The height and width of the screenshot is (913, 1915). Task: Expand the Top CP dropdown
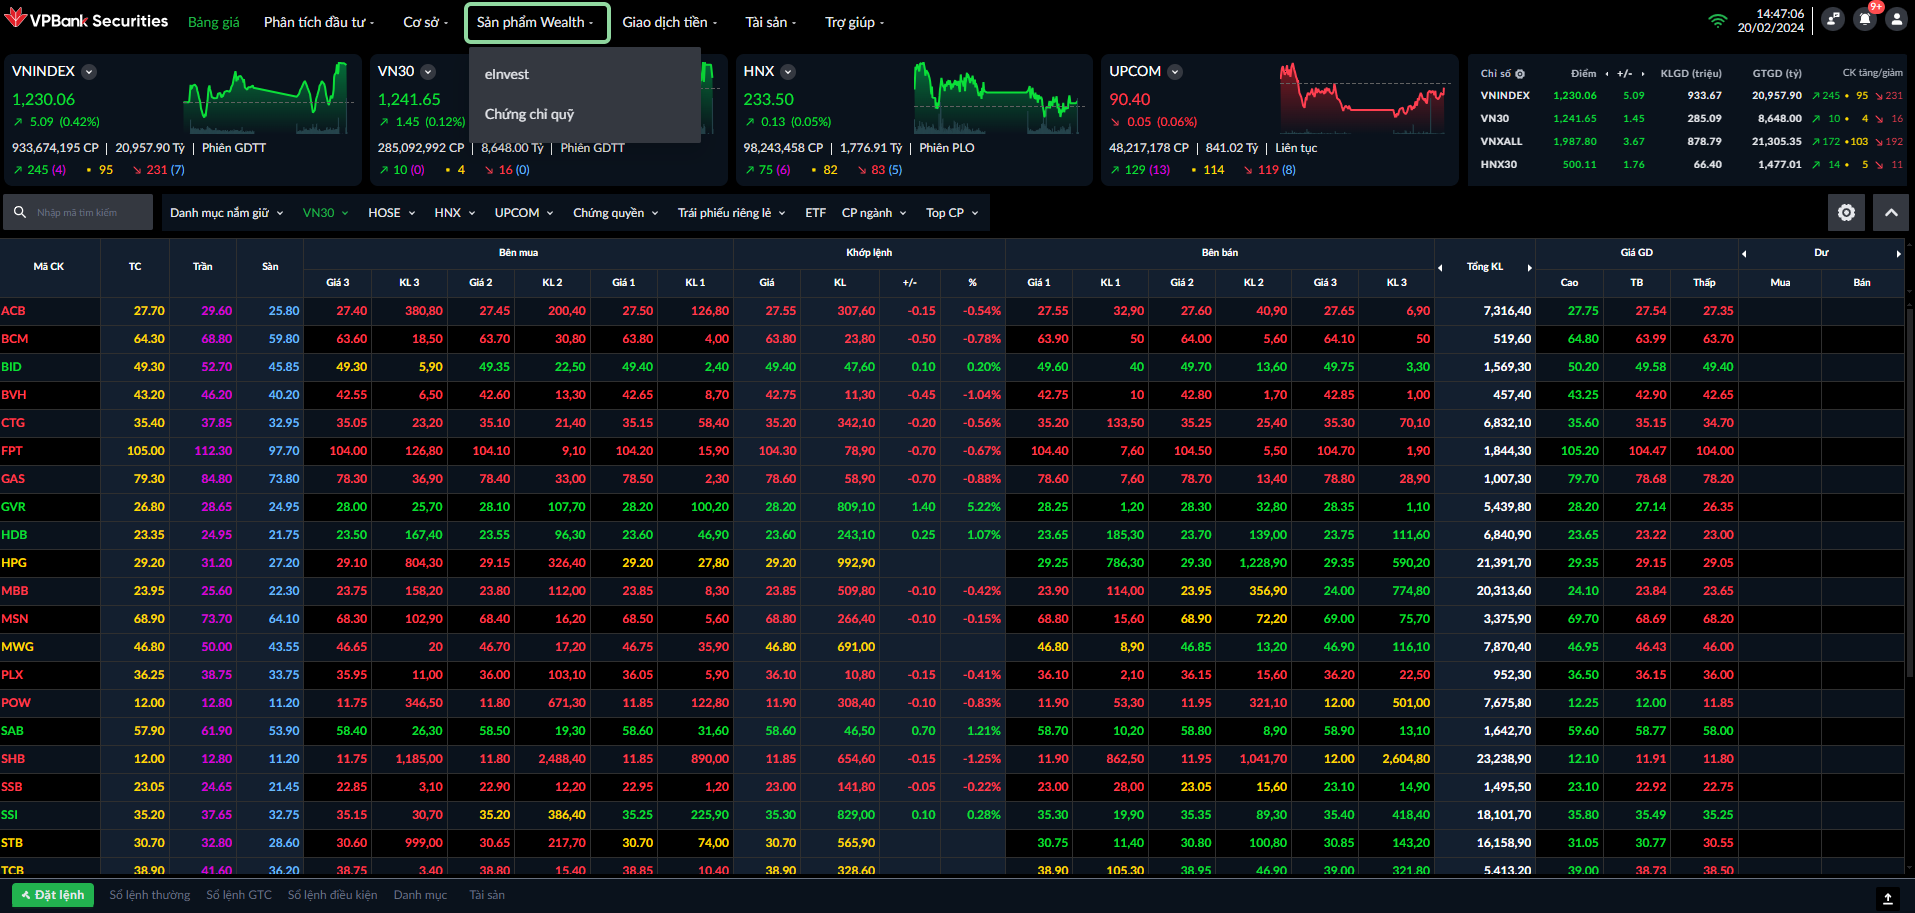pyautogui.click(x=951, y=213)
